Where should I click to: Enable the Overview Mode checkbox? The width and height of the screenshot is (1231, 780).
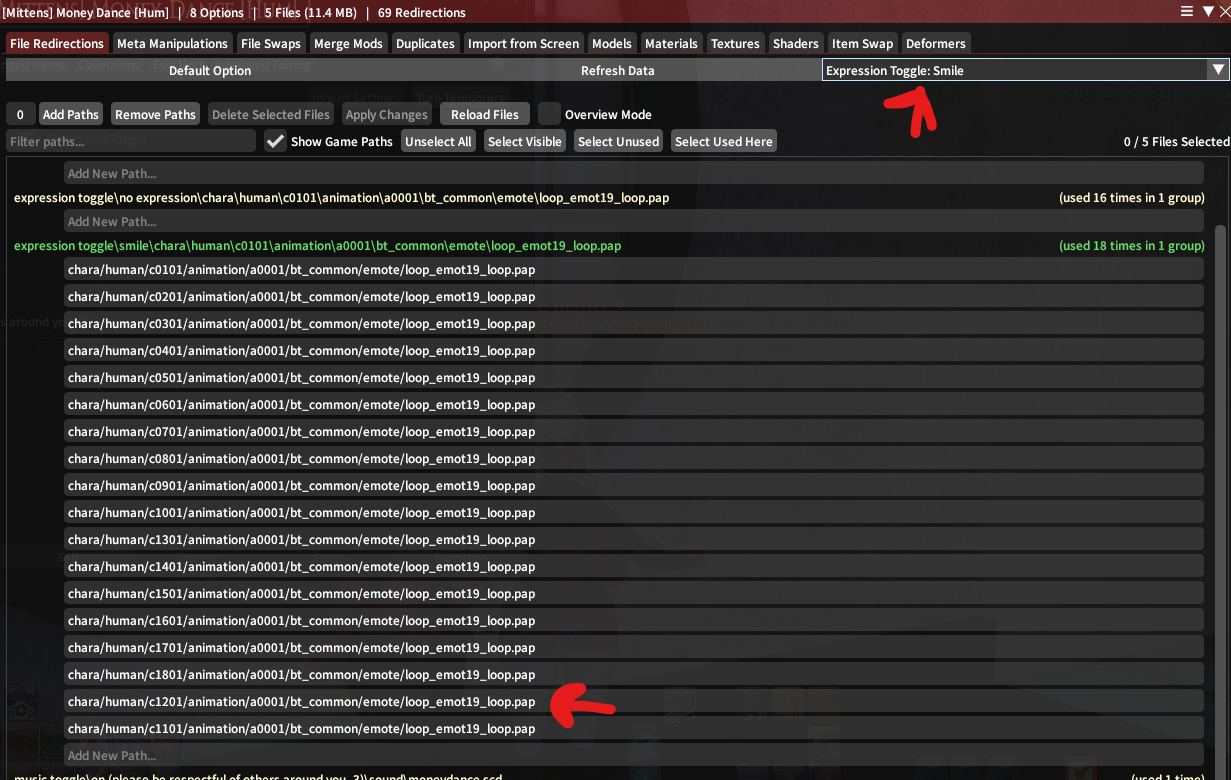tap(549, 115)
